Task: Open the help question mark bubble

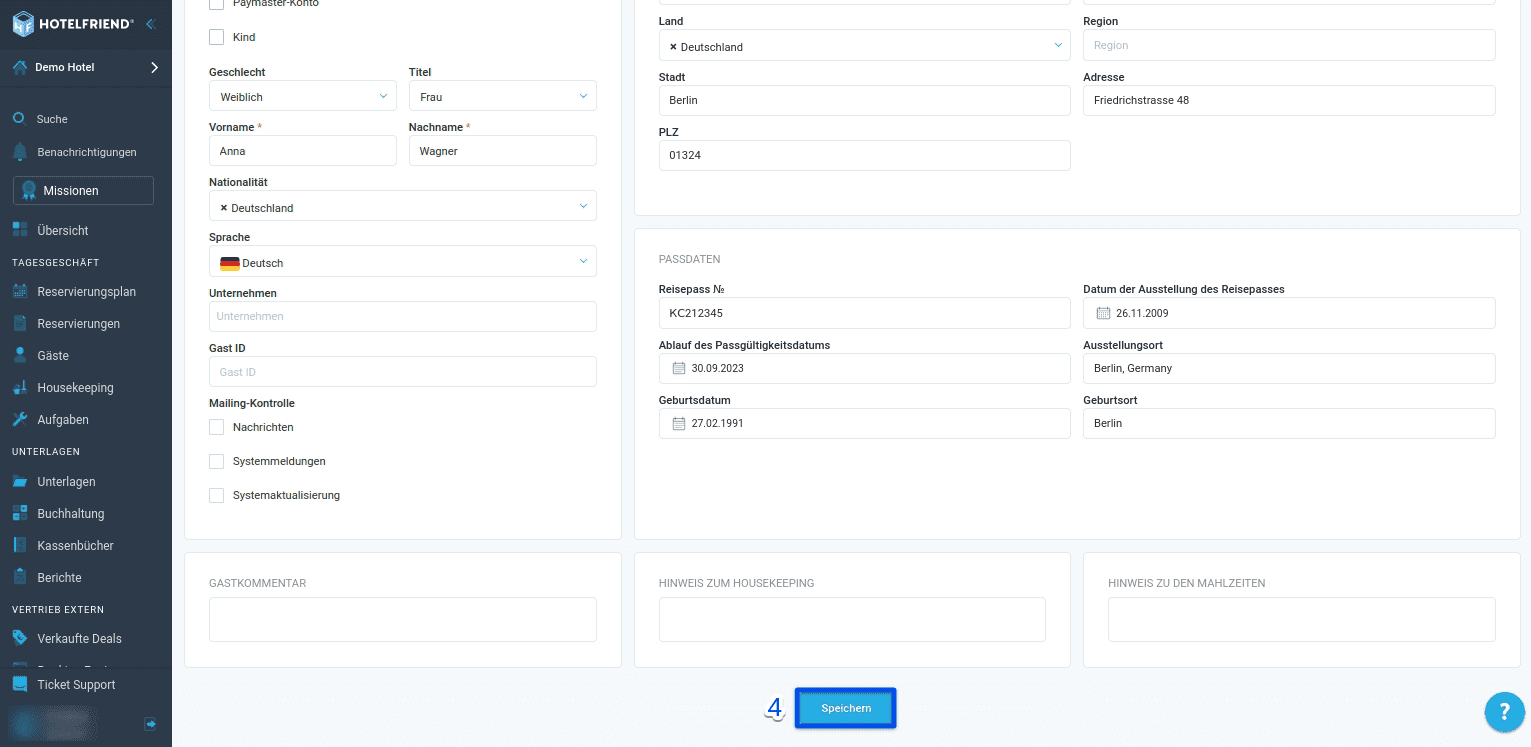Action: [x=1504, y=712]
